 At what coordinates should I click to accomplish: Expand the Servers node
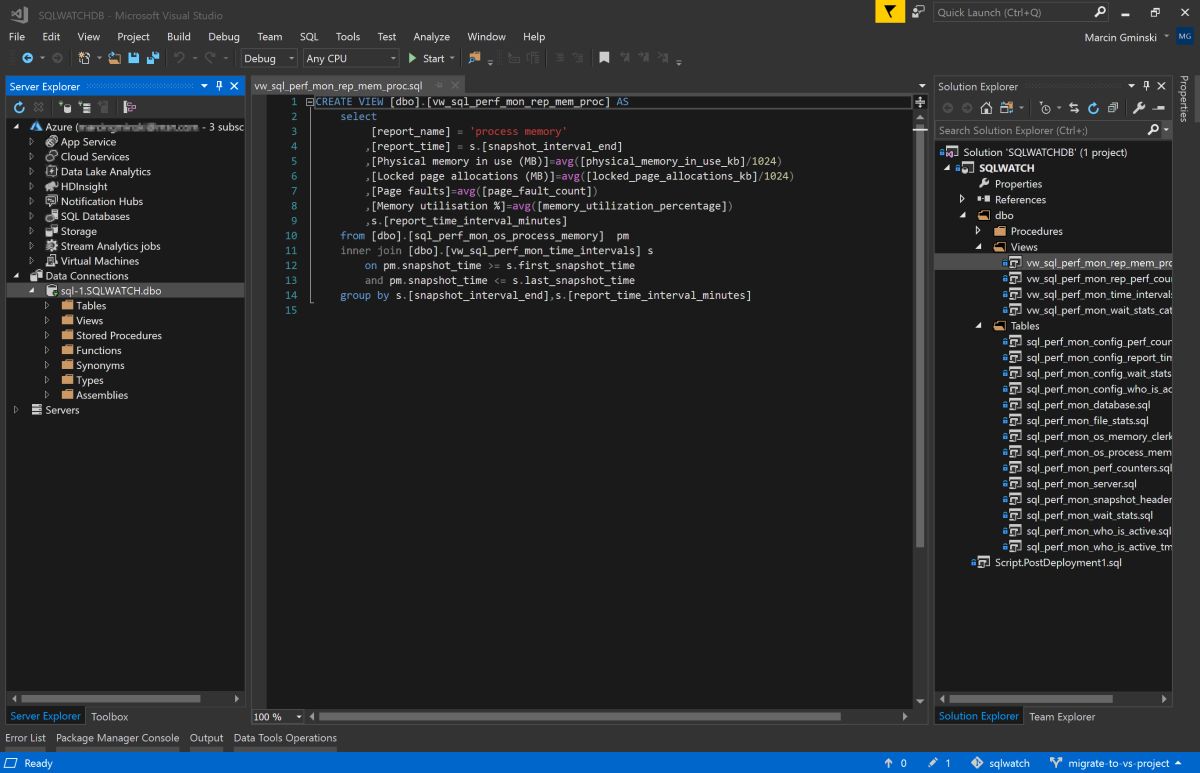(17, 410)
